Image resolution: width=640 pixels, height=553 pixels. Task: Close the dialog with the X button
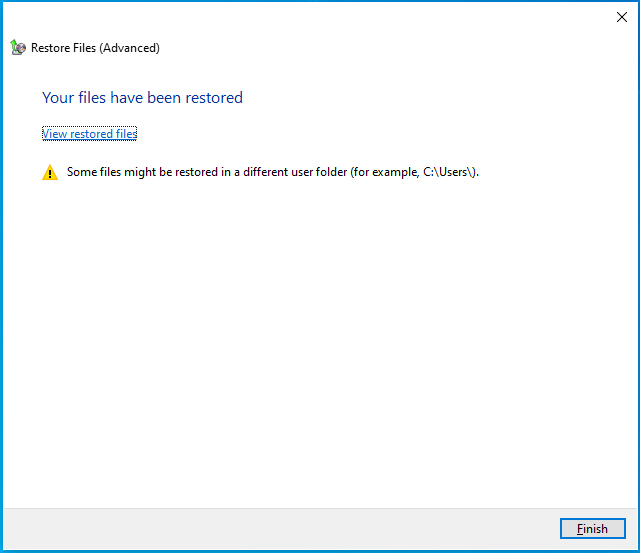[622, 17]
